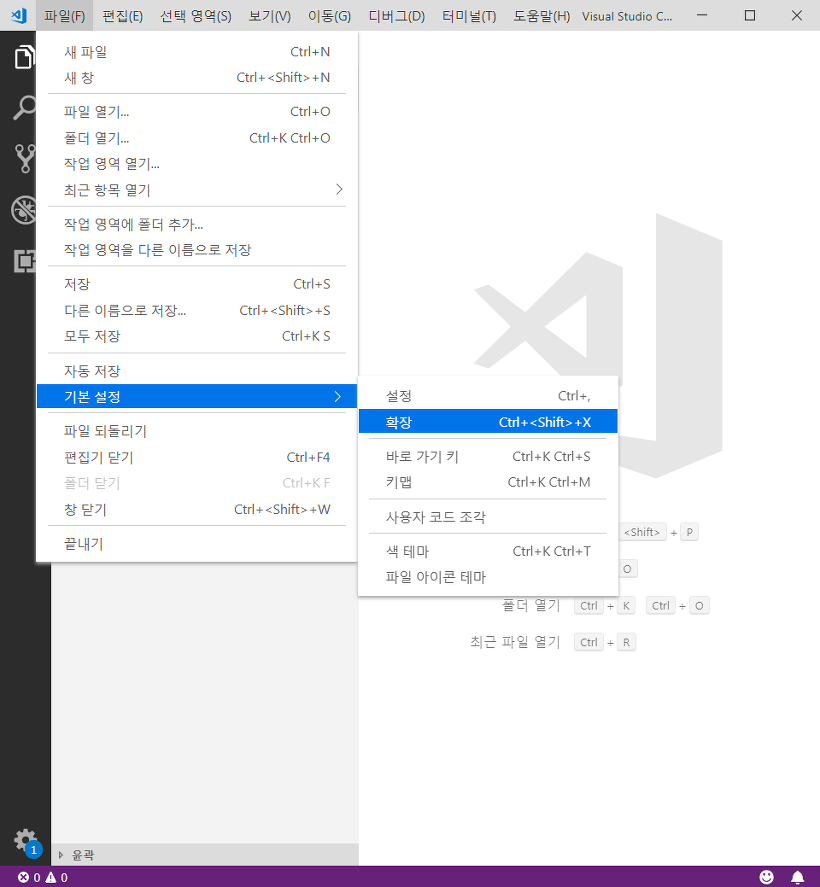Select 작업 영역에 폴더 추가... item
This screenshot has width=820, height=887.
click(197, 224)
